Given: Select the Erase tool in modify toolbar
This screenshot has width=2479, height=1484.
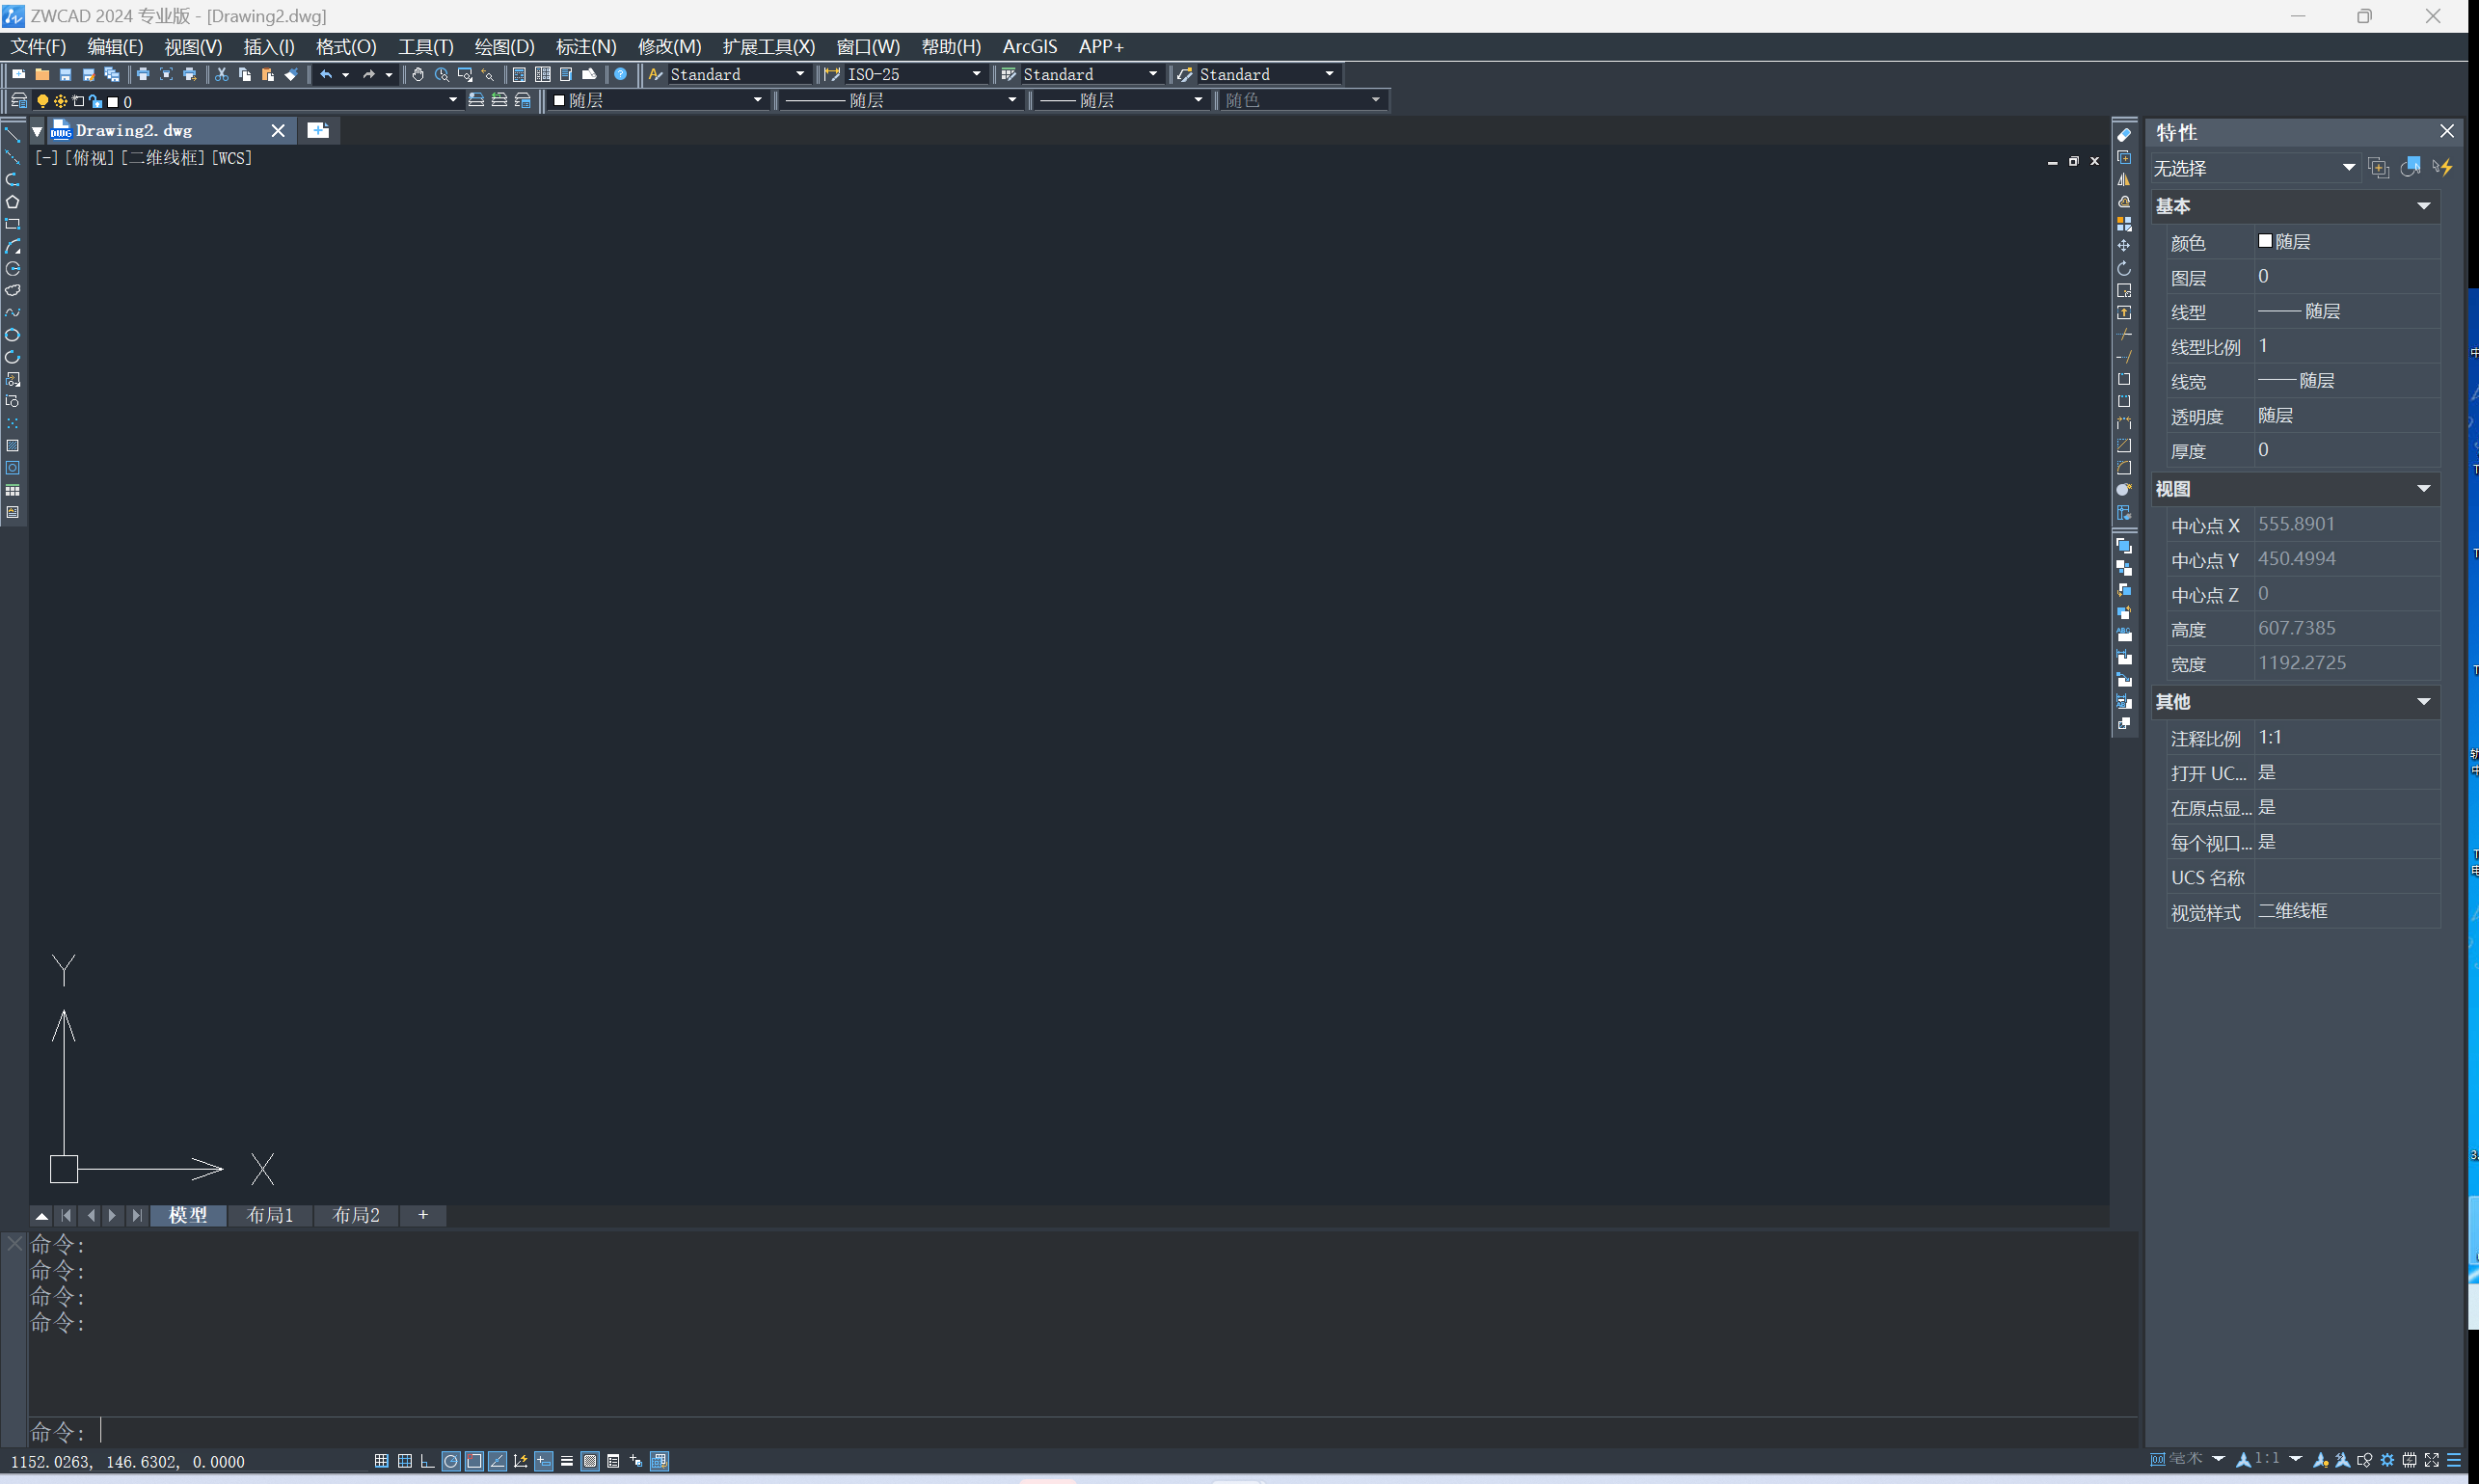Looking at the screenshot, I should pyautogui.click(x=2124, y=135).
